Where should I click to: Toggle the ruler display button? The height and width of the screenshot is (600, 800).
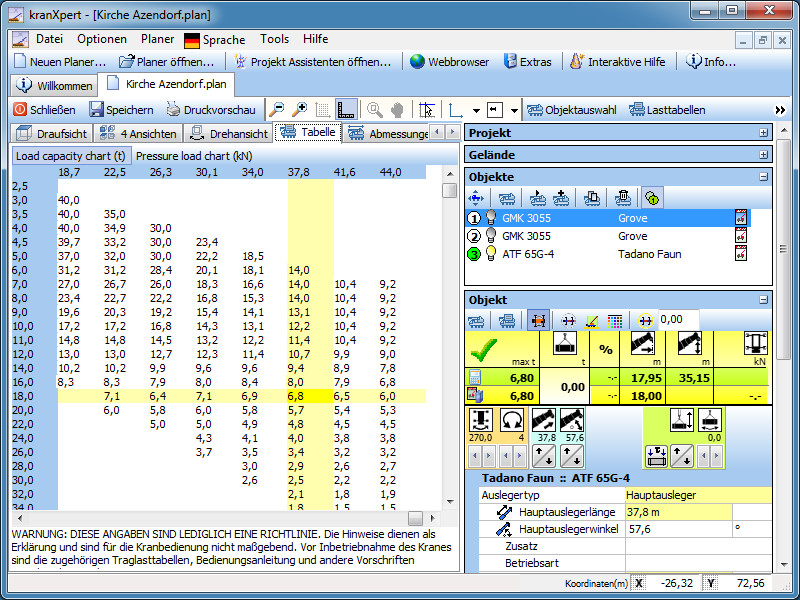click(x=346, y=110)
